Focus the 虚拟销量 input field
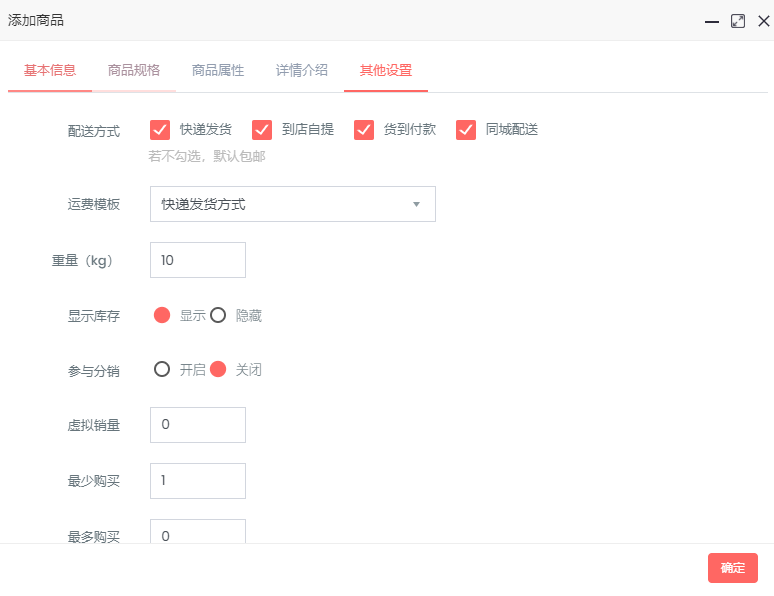 point(198,425)
